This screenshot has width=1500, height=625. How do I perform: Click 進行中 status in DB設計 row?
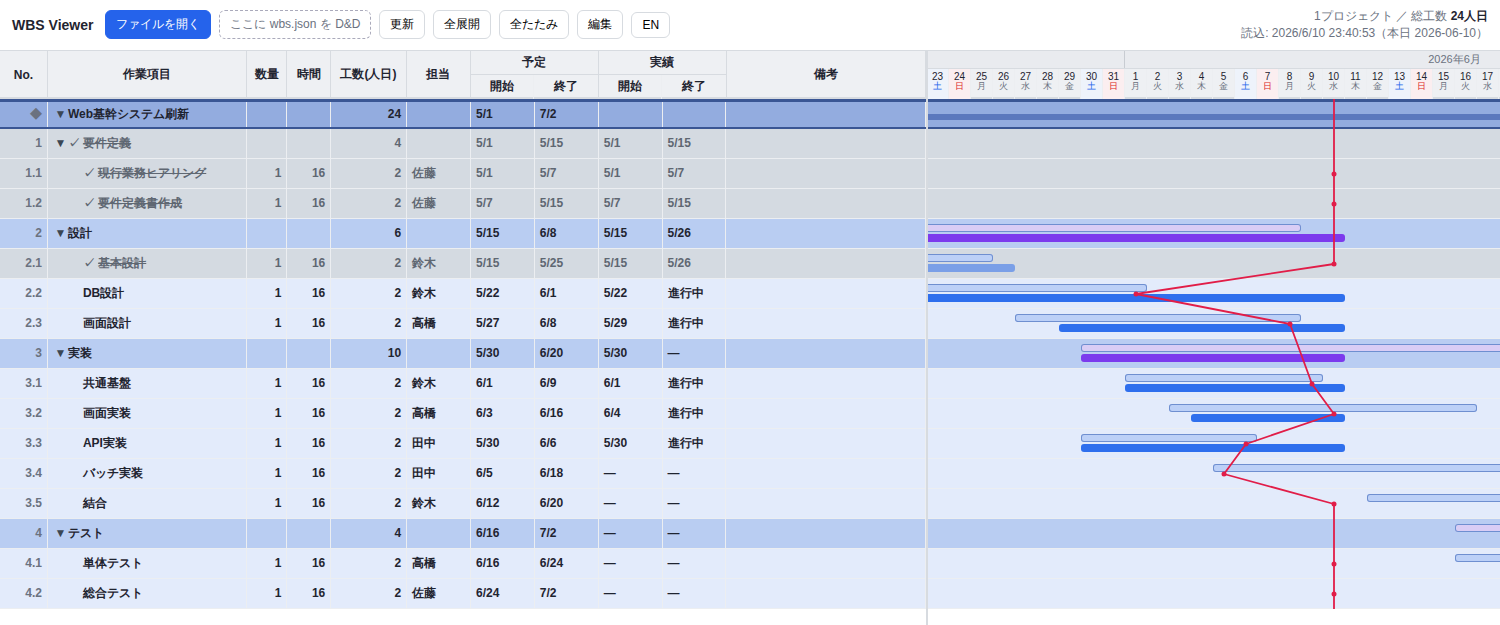(x=686, y=293)
